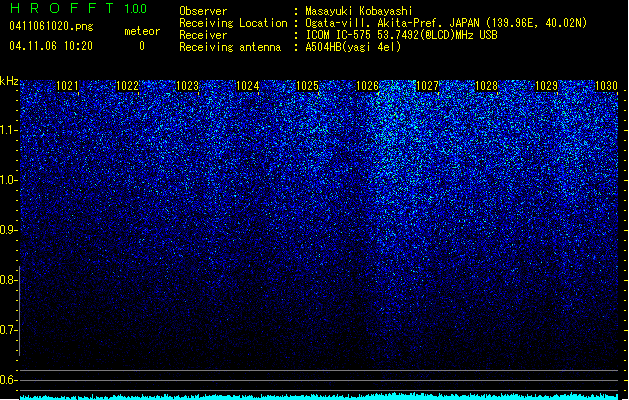629x400 pixels.
Task: Click the 0.7 kHz axis label
Action: pyautogui.click(x=8, y=330)
